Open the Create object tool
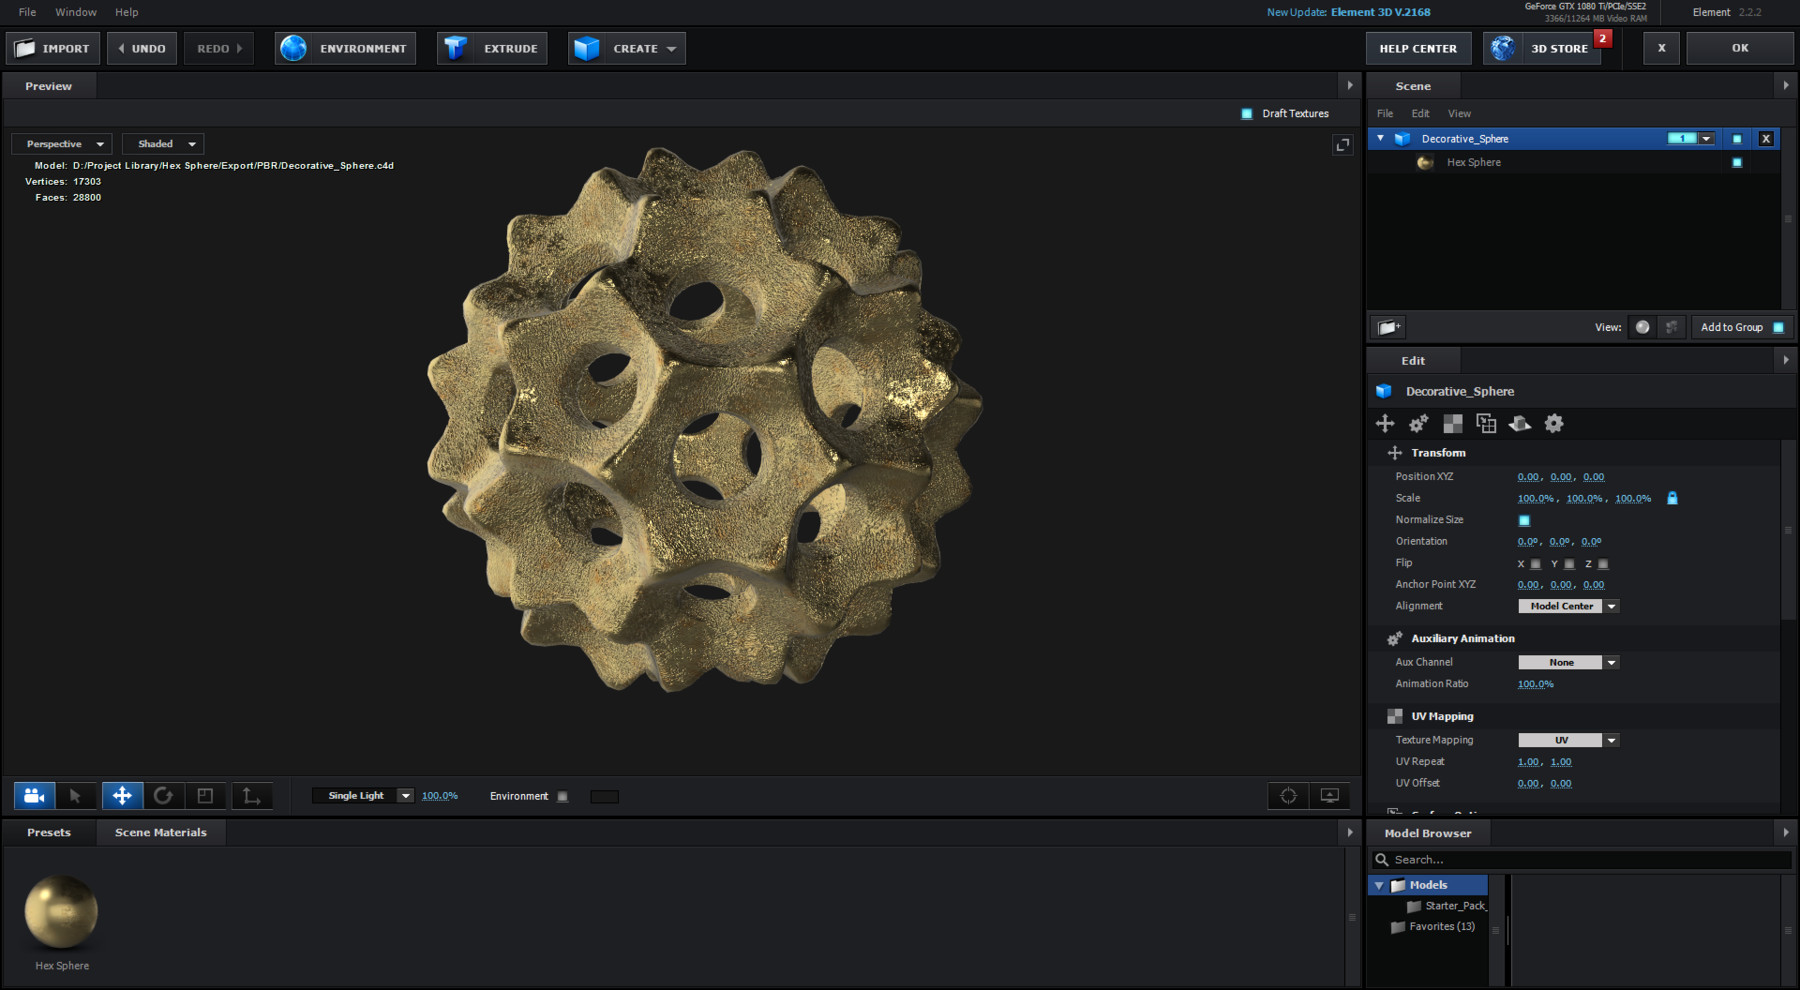The height and width of the screenshot is (990, 1800). tap(626, 47)
